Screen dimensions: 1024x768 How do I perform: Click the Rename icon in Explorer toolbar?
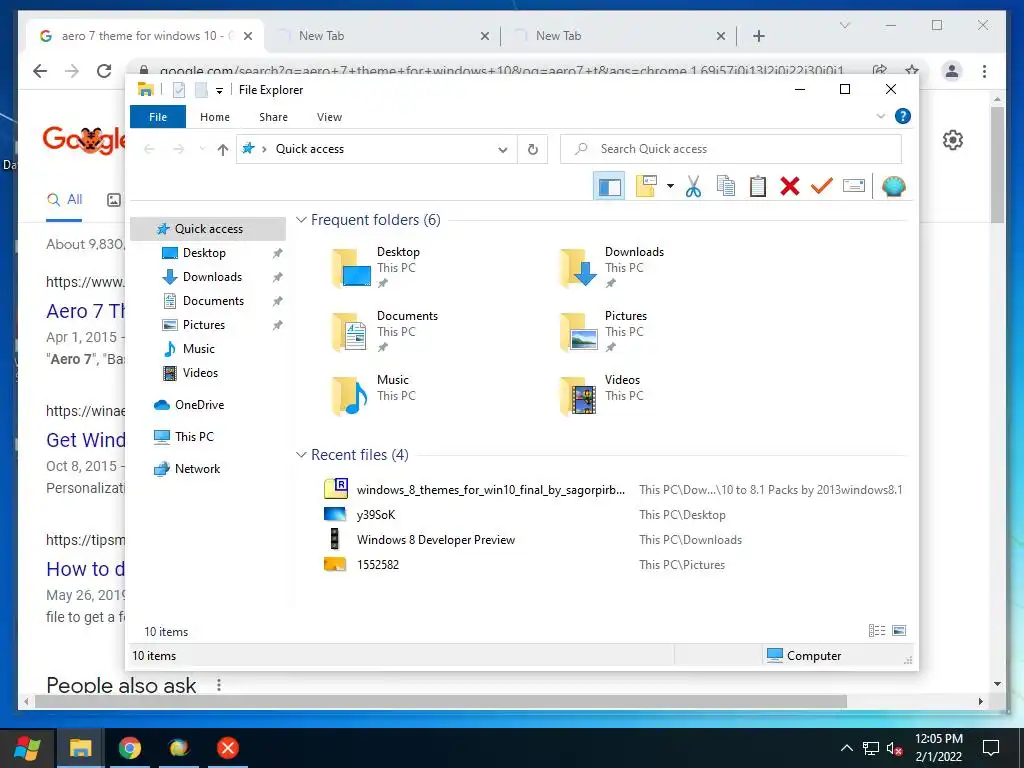point(854,187)
